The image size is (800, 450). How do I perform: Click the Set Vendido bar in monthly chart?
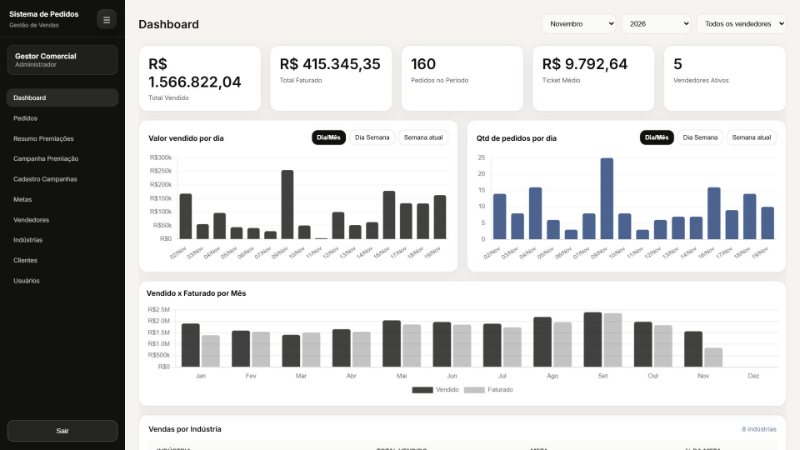(592, 340)
